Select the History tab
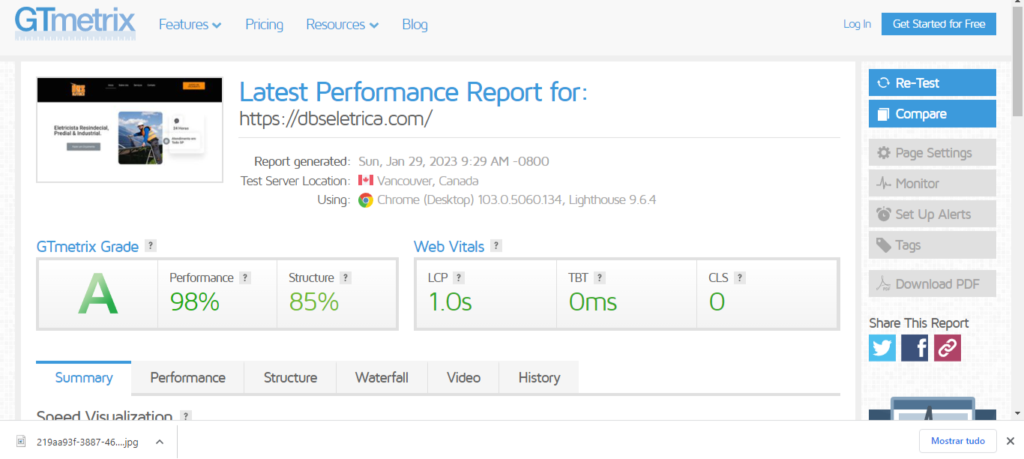Viewport: 1024px width, 459px height. pos(539,378)
